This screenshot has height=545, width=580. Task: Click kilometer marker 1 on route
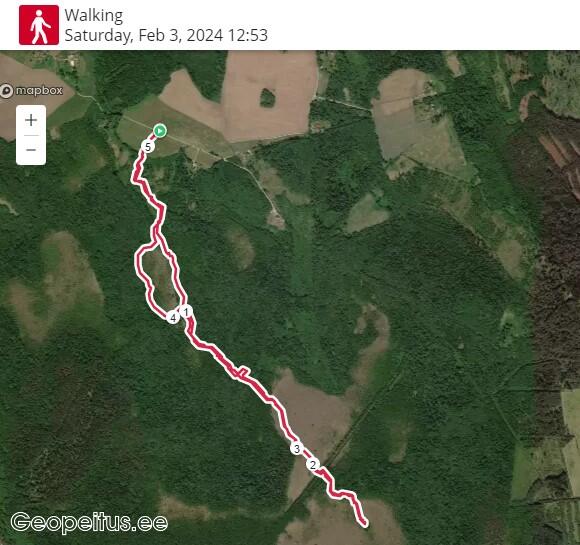(x=186, y=312)
